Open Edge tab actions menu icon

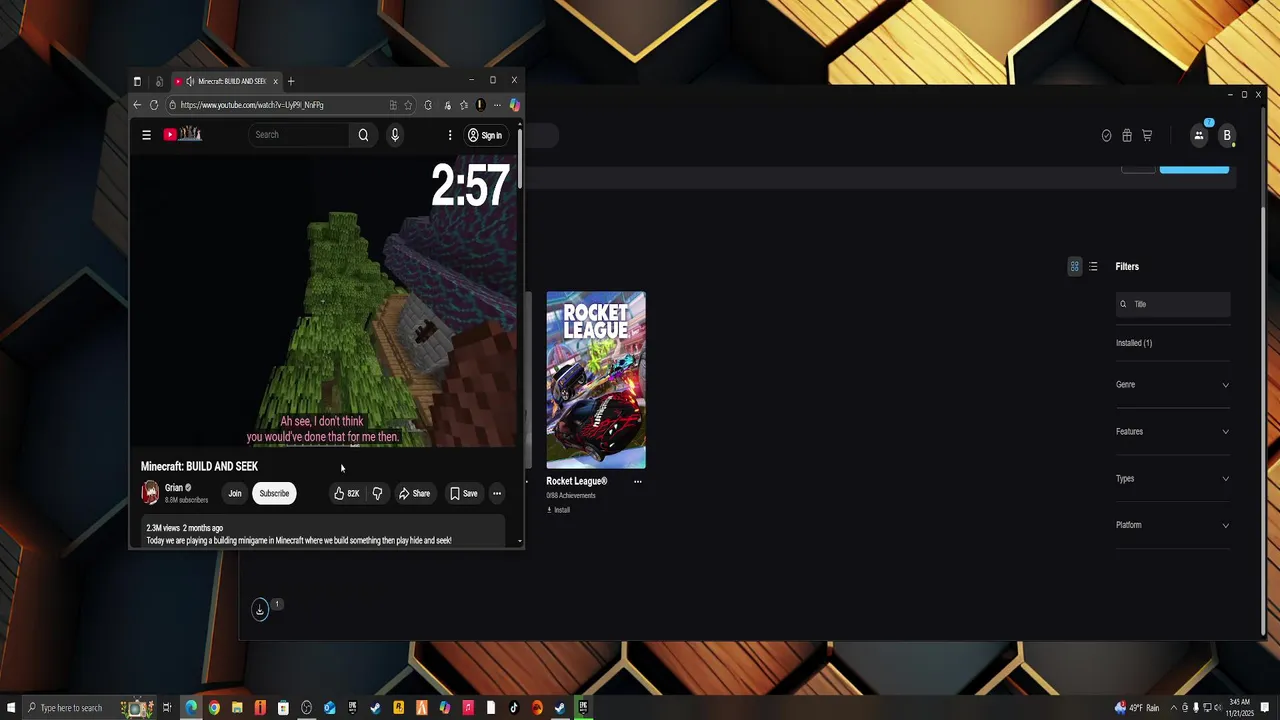(x=137, y=82)
